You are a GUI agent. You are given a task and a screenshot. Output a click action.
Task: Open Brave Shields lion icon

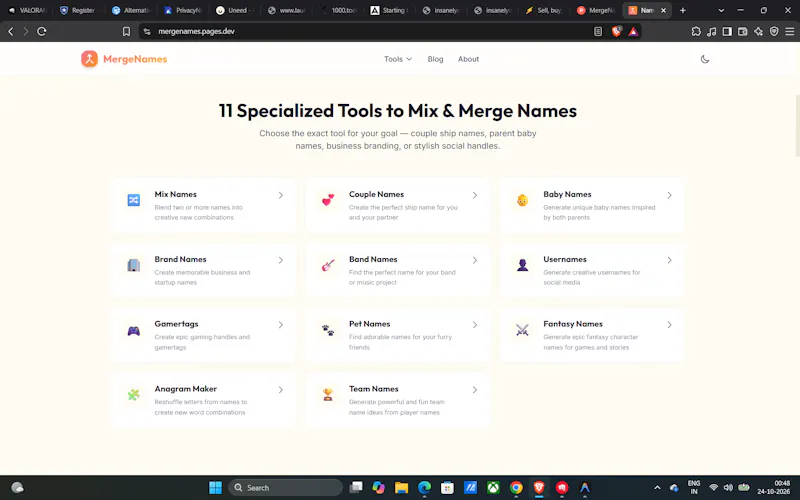616,31
